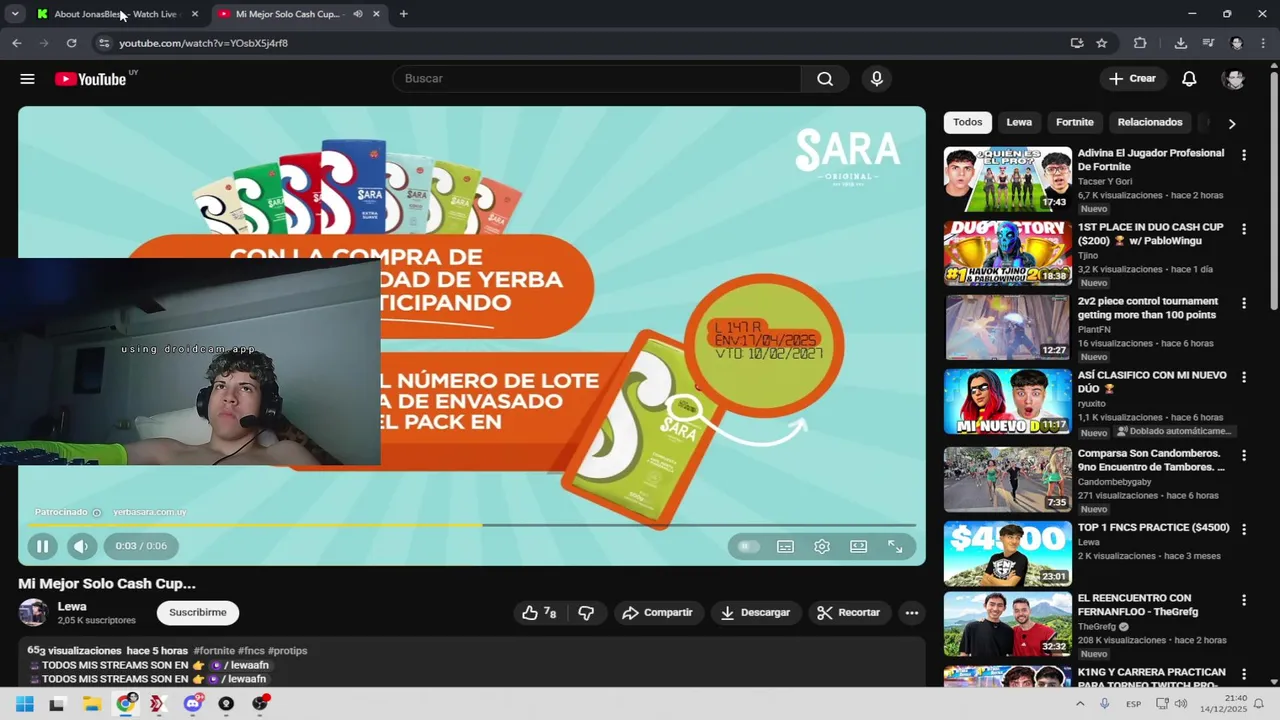
Task: Clip the video with Recortar
Action: click(x=848, y=613)
